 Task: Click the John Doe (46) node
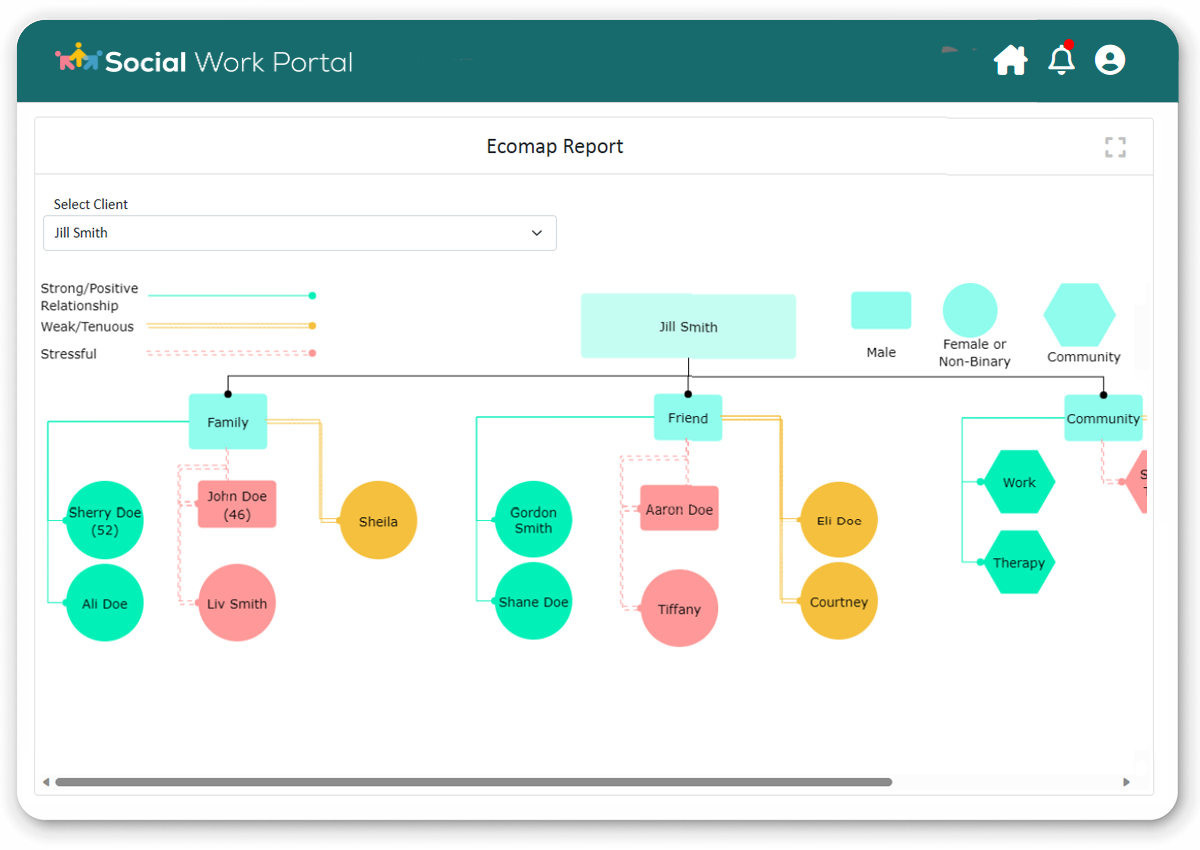[x=237, y=505]
